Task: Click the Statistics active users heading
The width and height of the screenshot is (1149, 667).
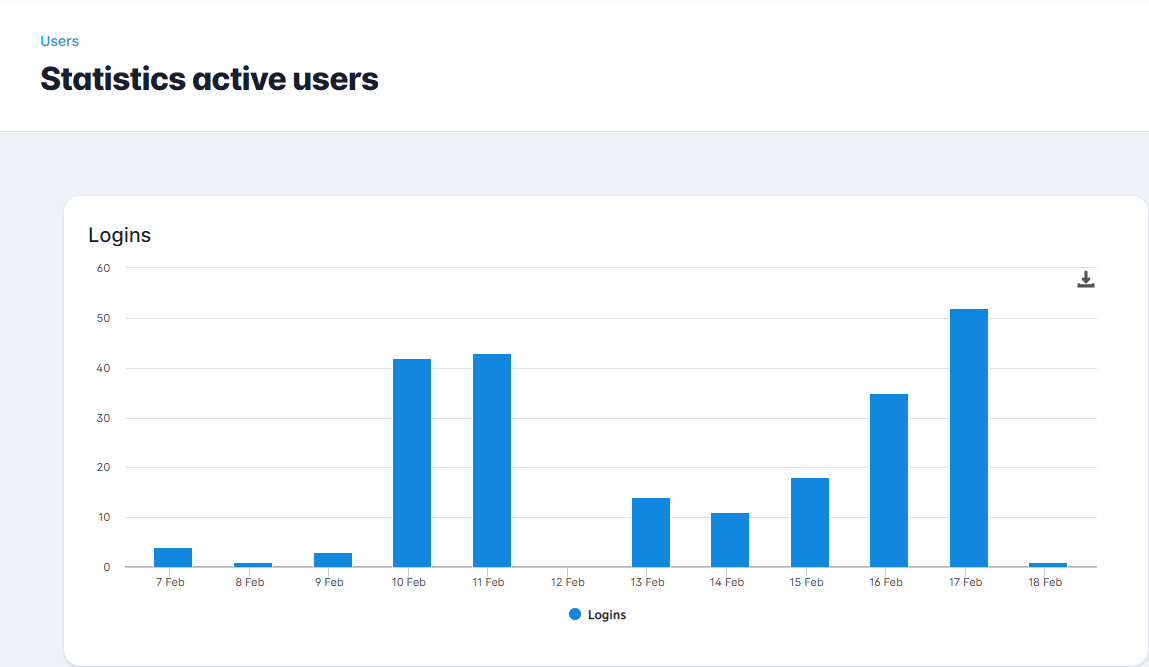Action: click(x=209, y=79)
